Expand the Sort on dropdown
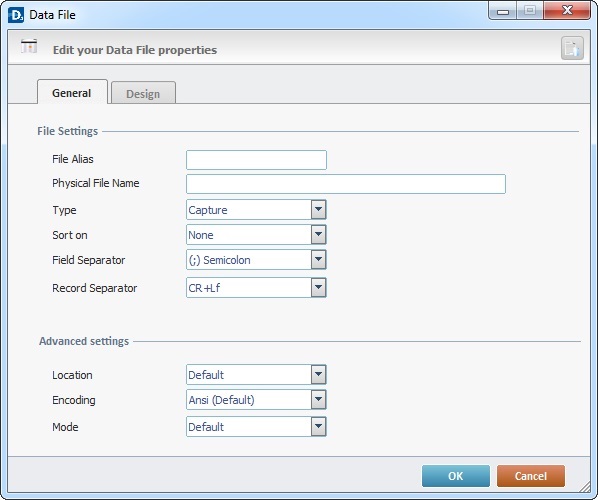 [318, 235]
